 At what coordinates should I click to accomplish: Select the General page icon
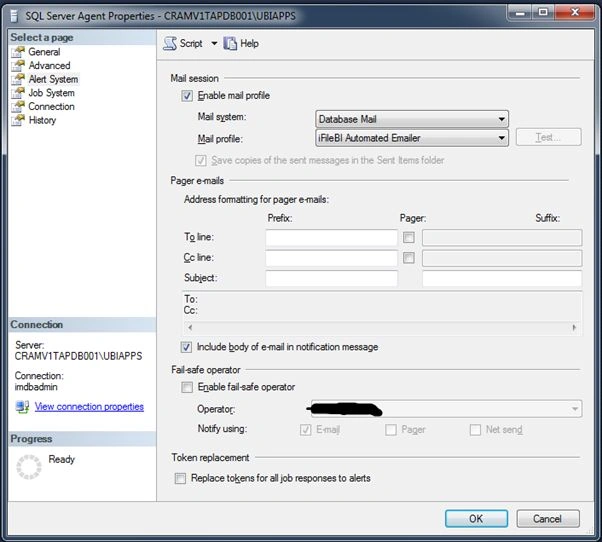18,52
